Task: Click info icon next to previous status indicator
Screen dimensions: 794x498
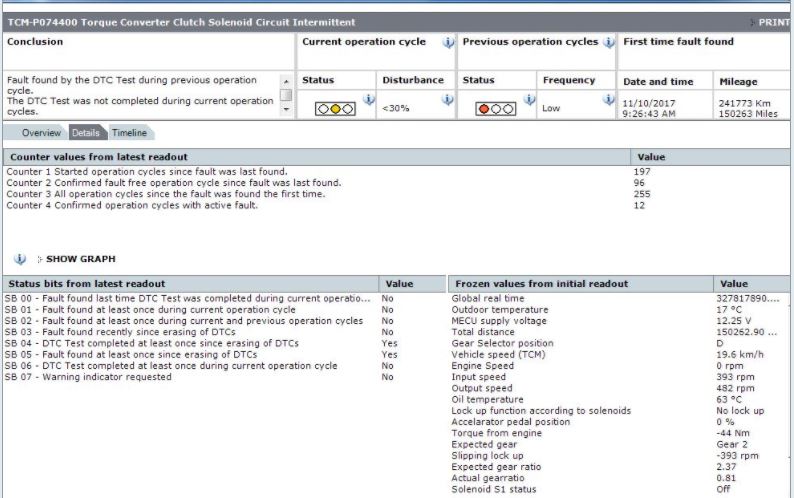Action: 529,99
